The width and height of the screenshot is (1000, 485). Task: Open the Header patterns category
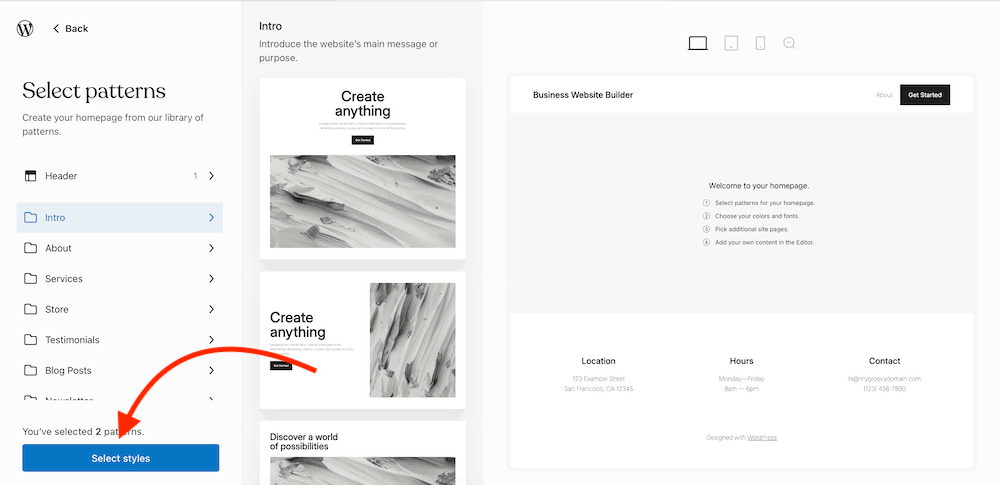(x=120, y=175)
